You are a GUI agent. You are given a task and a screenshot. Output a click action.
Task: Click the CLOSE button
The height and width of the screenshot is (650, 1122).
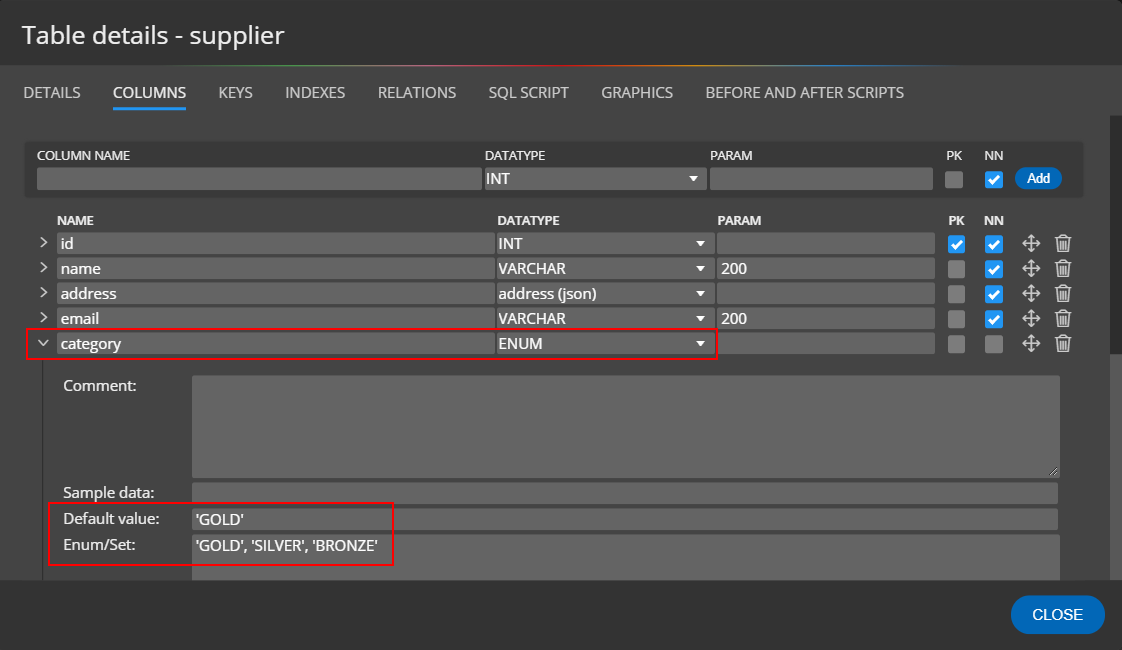coord(1057,614)
